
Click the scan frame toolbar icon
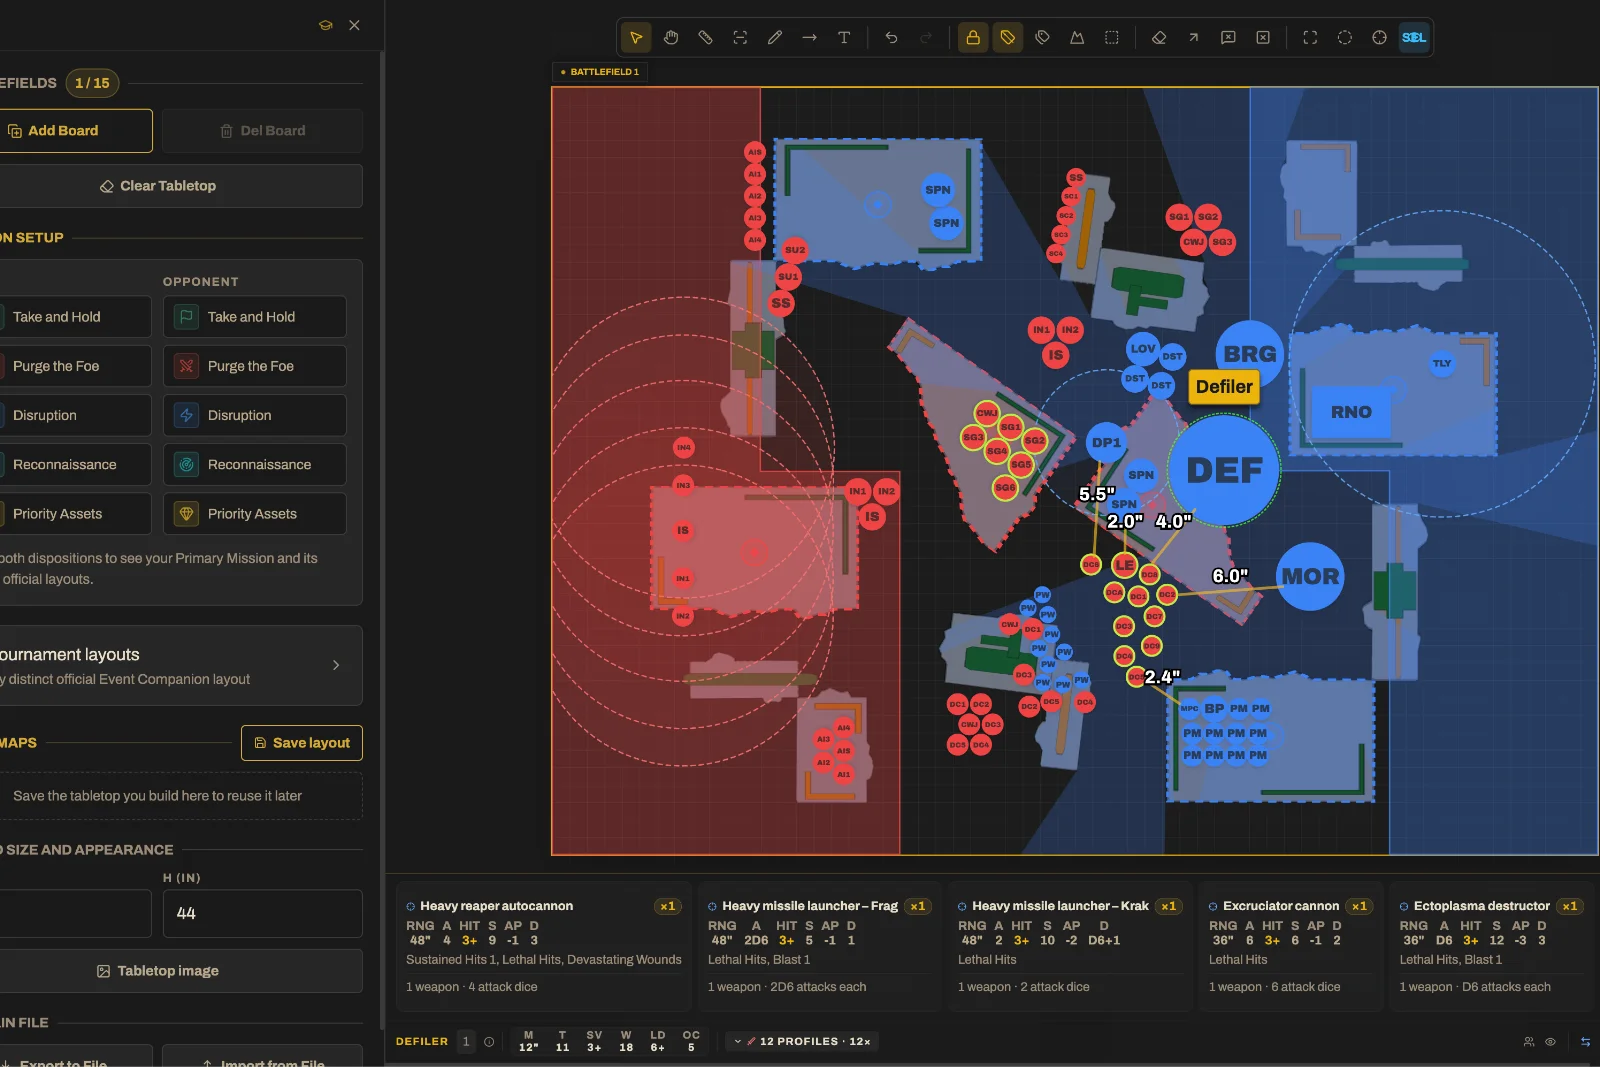(x=740, y=38)
